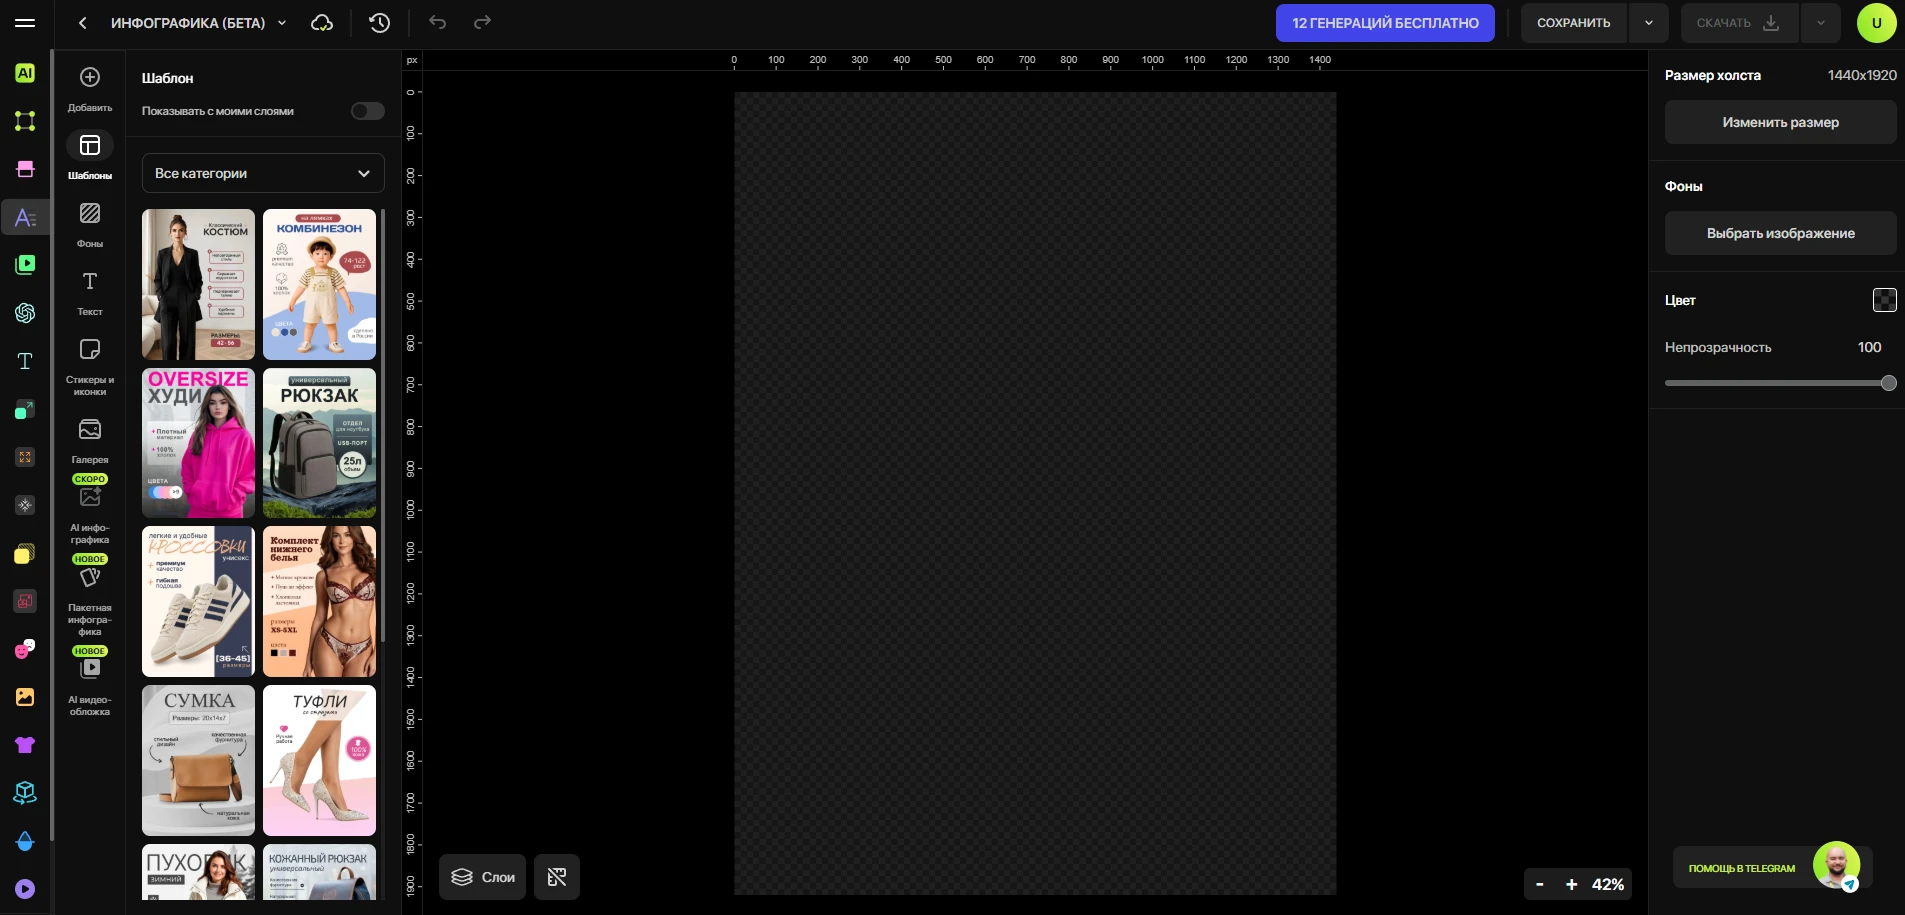Open the Галерея panel
The image size is (1905, 915).
click(90, 441)
